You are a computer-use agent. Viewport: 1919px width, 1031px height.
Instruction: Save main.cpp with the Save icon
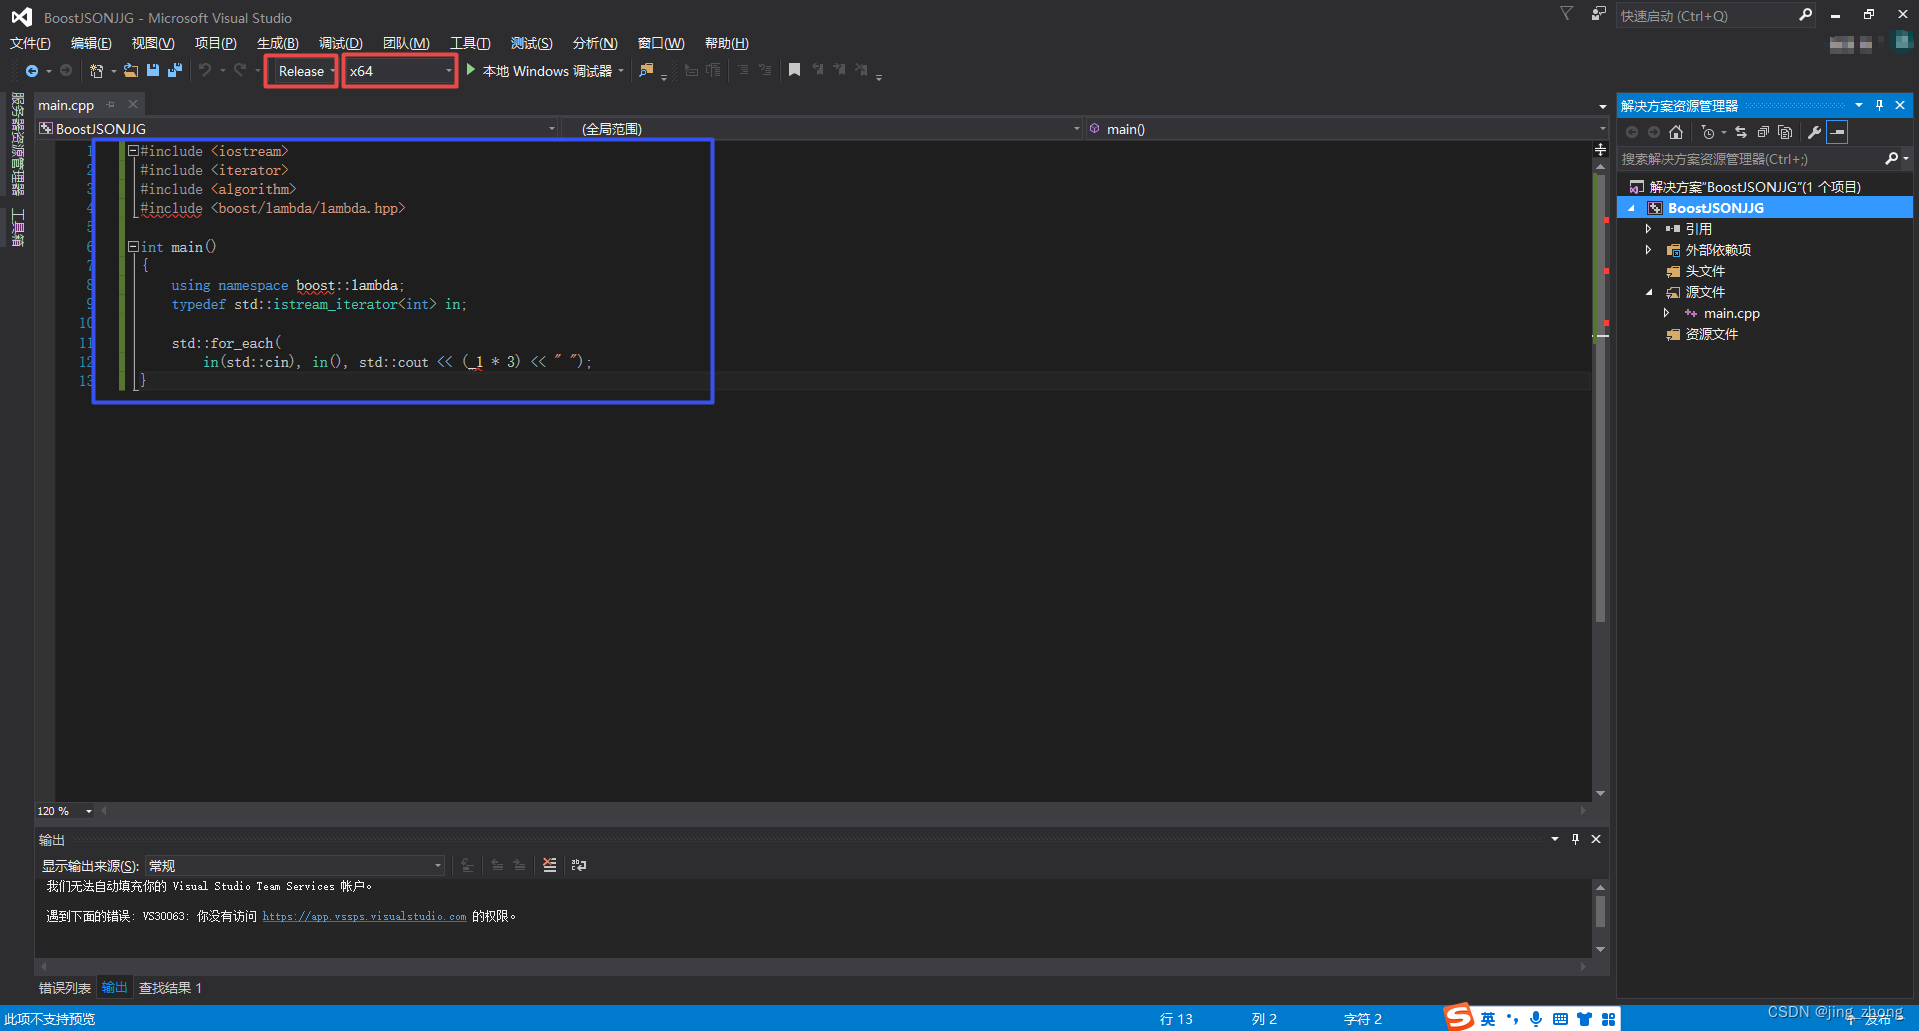[x=152, y=70]
